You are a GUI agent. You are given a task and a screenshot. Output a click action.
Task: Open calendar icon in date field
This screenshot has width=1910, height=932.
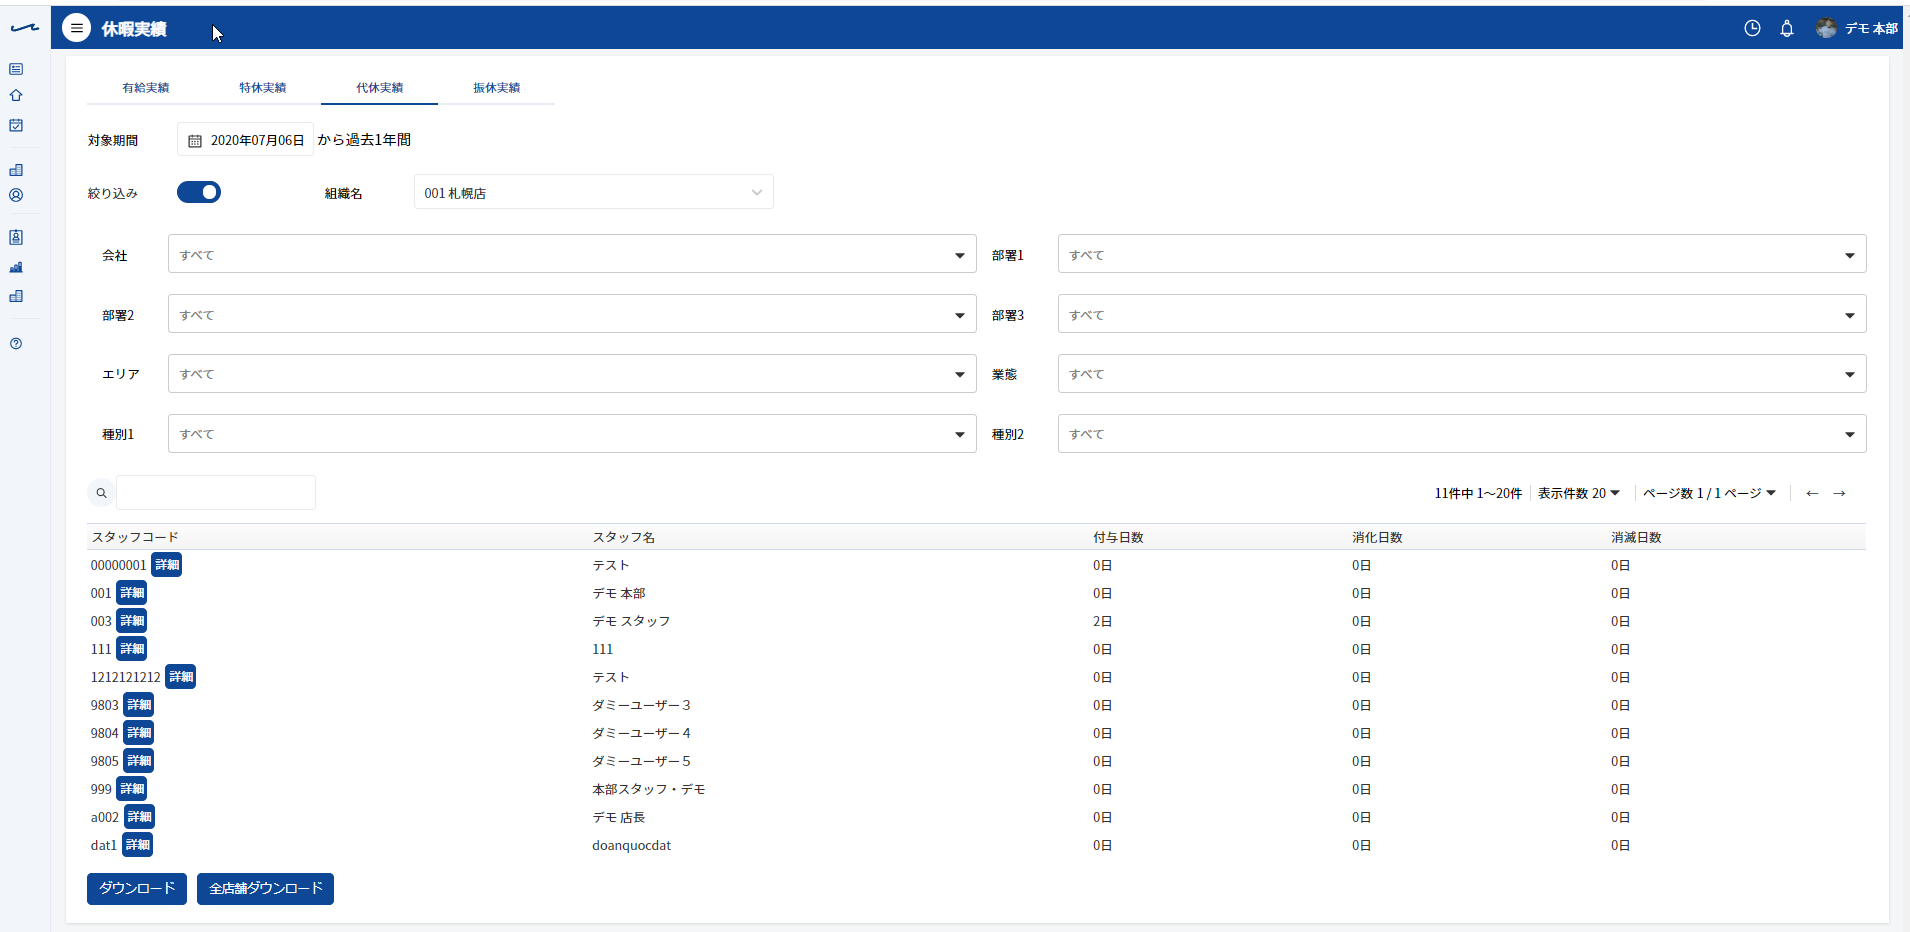[x=195, y=141]
